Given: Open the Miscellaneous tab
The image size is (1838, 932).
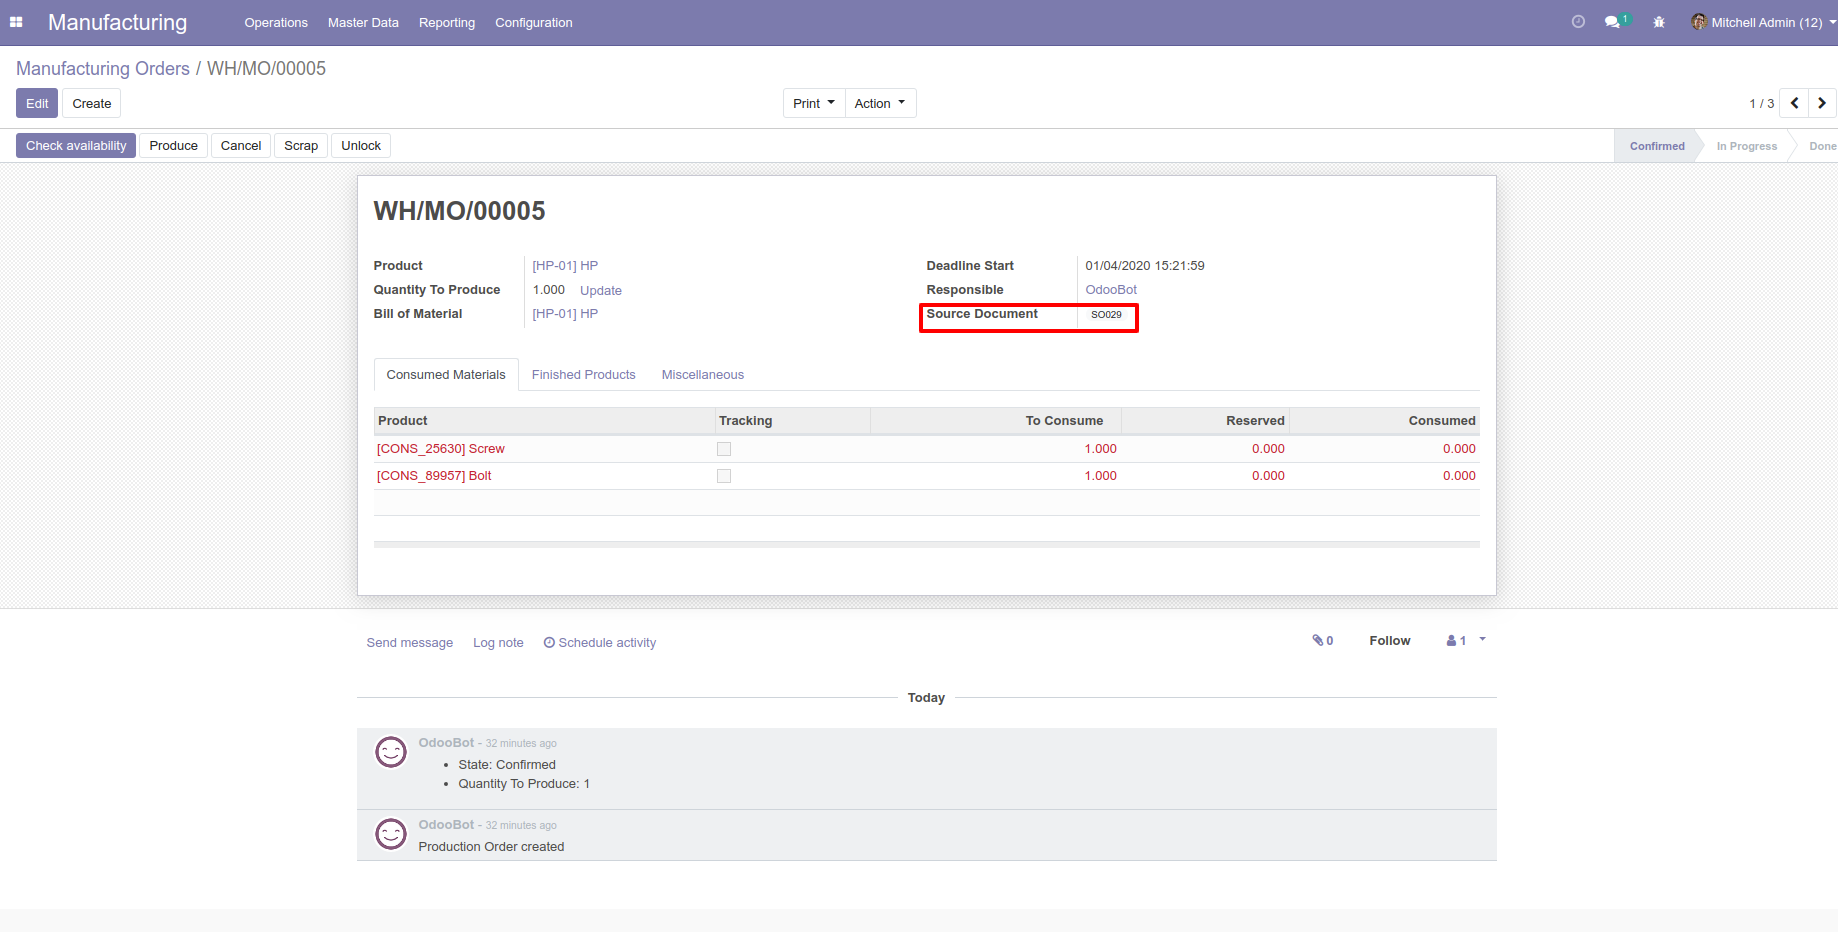Looking at the screenshot, I should [x=702, y=375].
